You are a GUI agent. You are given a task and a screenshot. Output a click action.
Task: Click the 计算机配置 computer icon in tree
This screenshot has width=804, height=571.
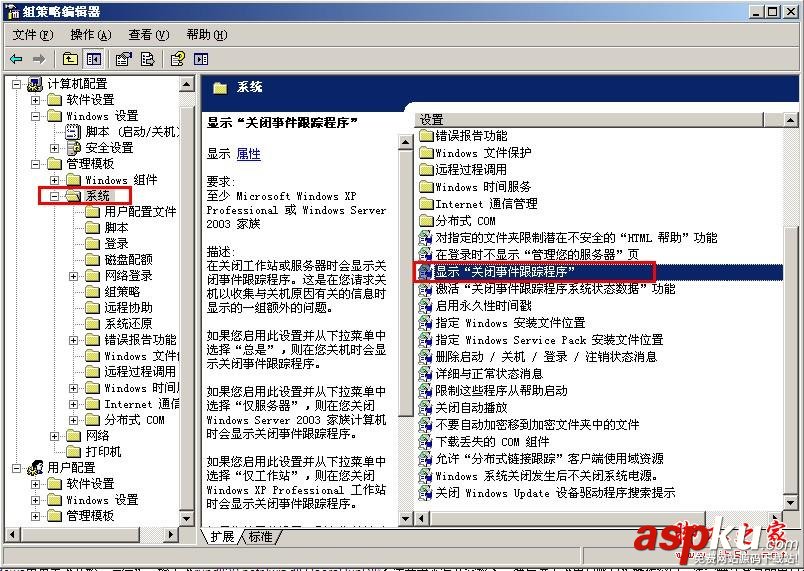pos(35,84)
